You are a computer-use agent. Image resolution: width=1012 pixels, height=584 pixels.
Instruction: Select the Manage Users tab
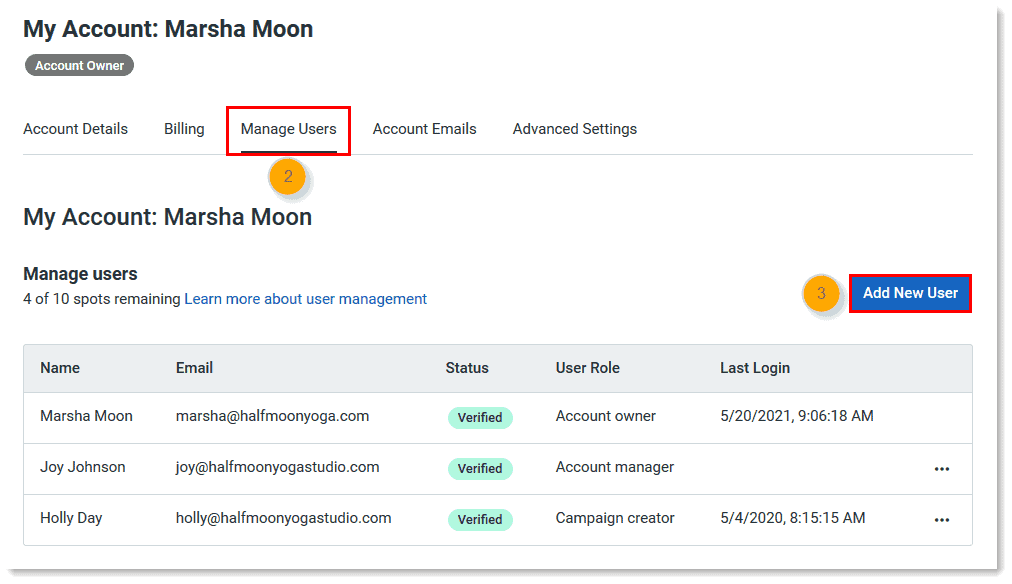pos(288,129)
